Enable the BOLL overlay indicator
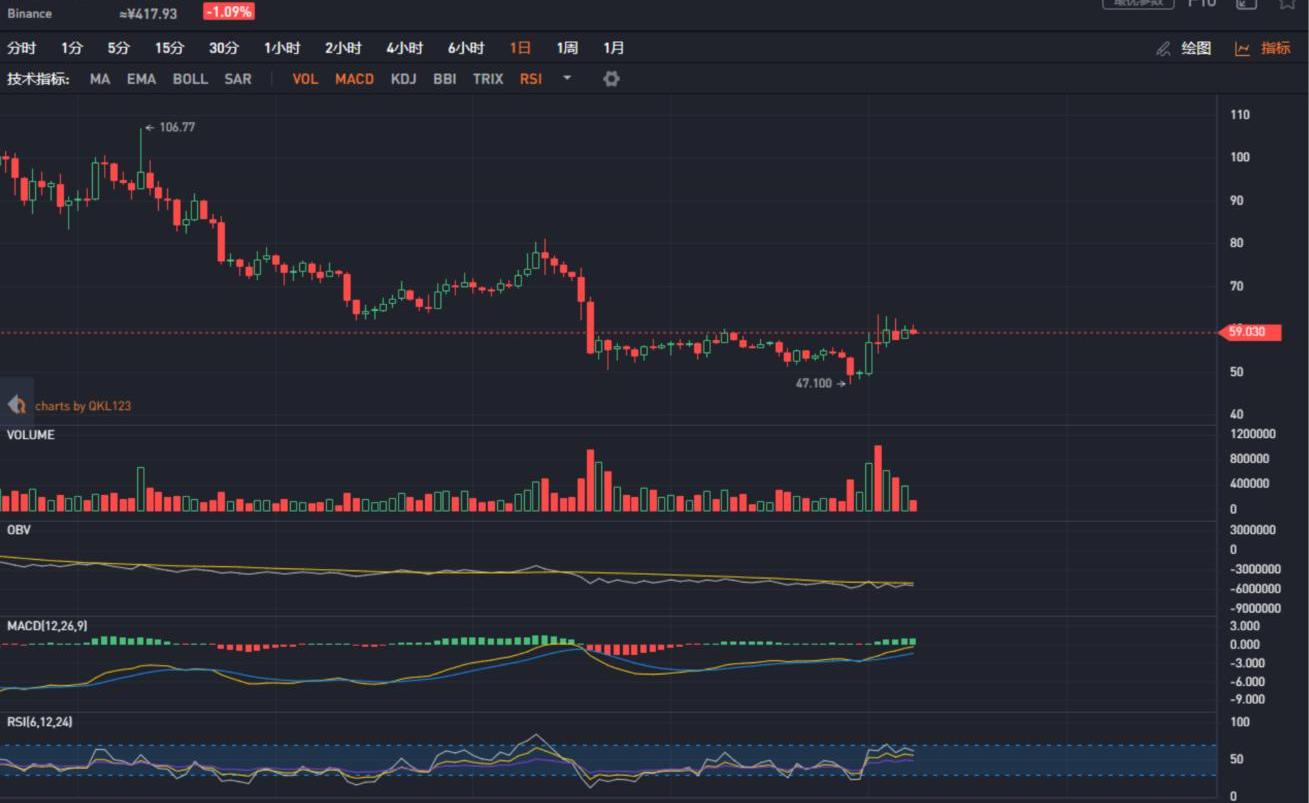 (190, 78)
